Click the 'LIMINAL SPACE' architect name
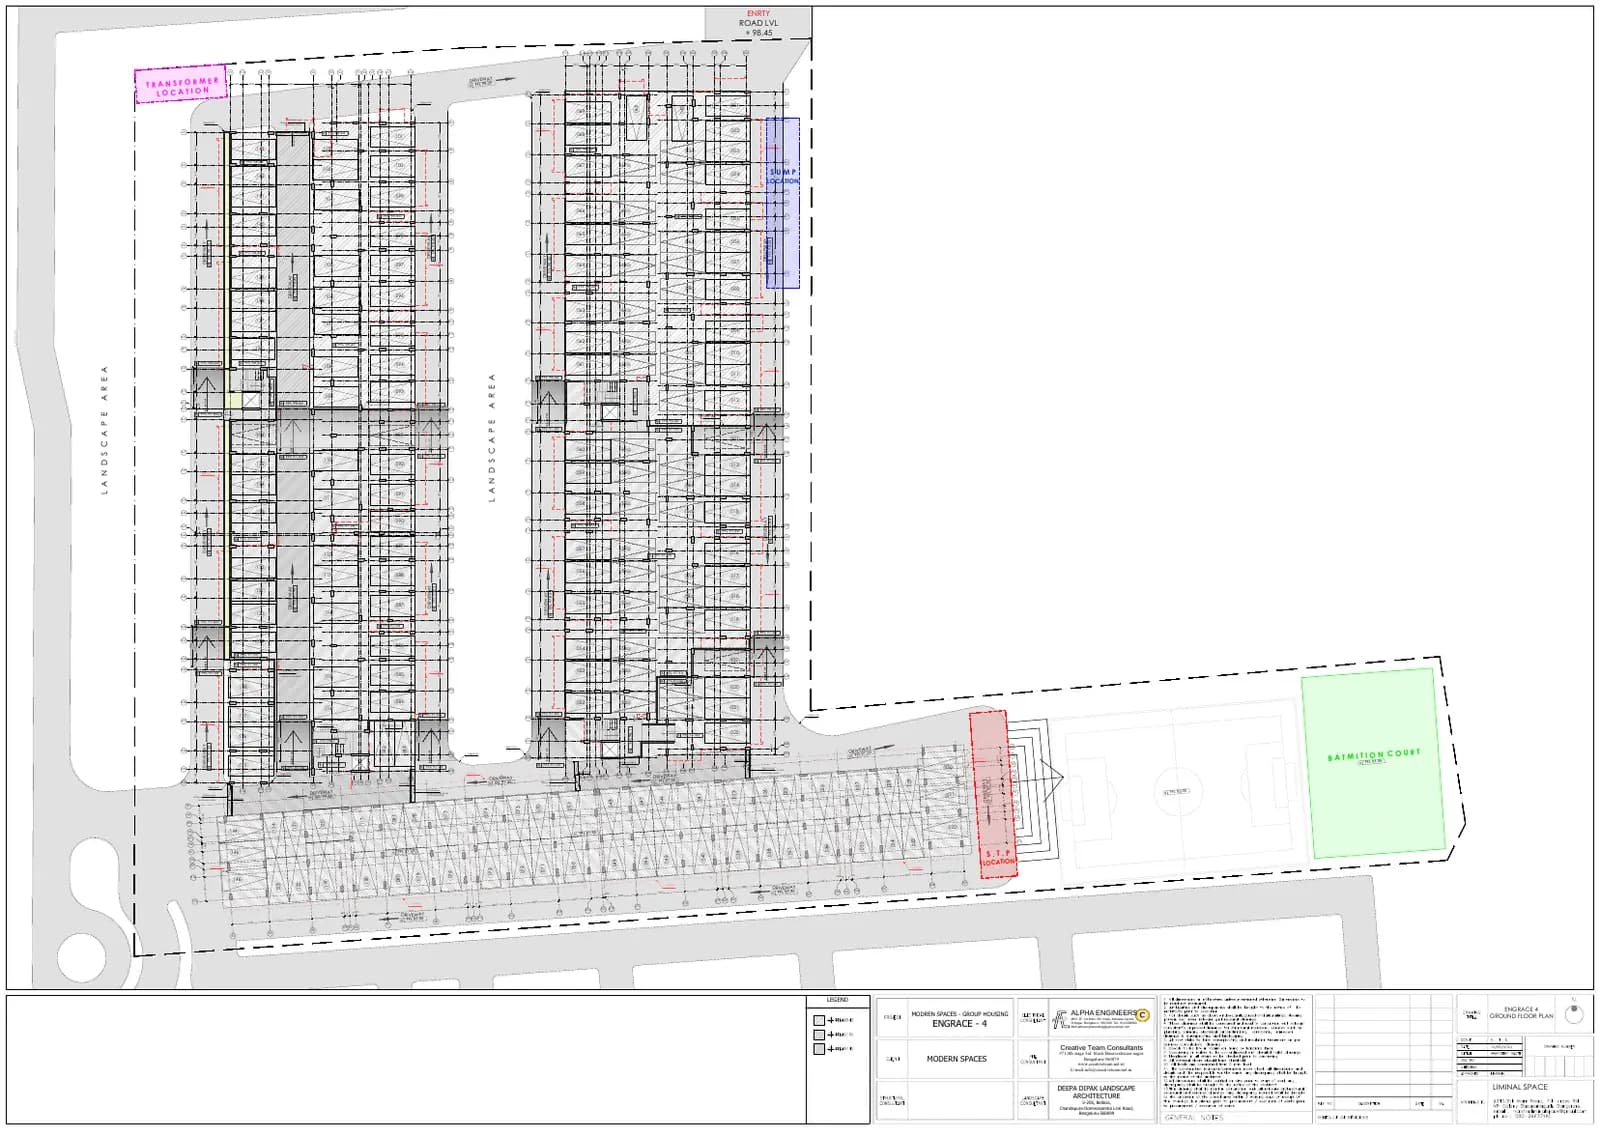Screen dimensions: 1600x1130 (x=1520, y=1087)
